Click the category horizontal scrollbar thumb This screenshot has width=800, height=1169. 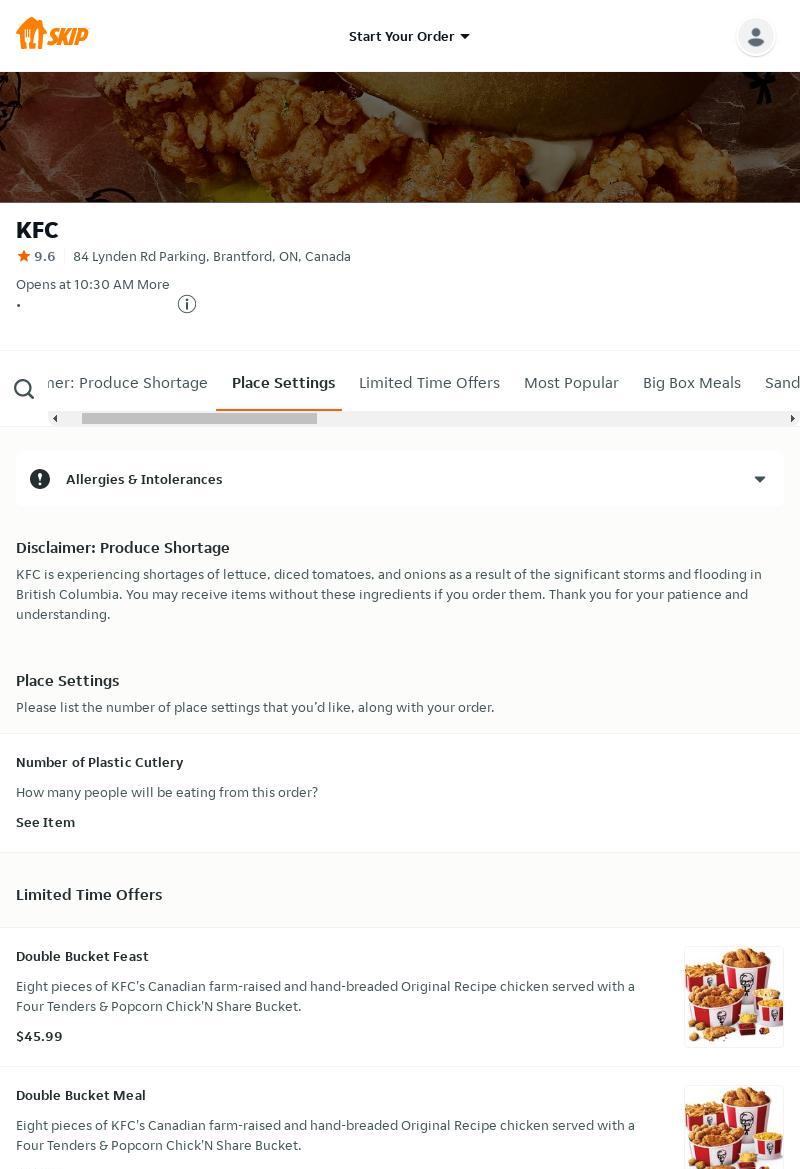pyautogui.click(x=199, y=418)
